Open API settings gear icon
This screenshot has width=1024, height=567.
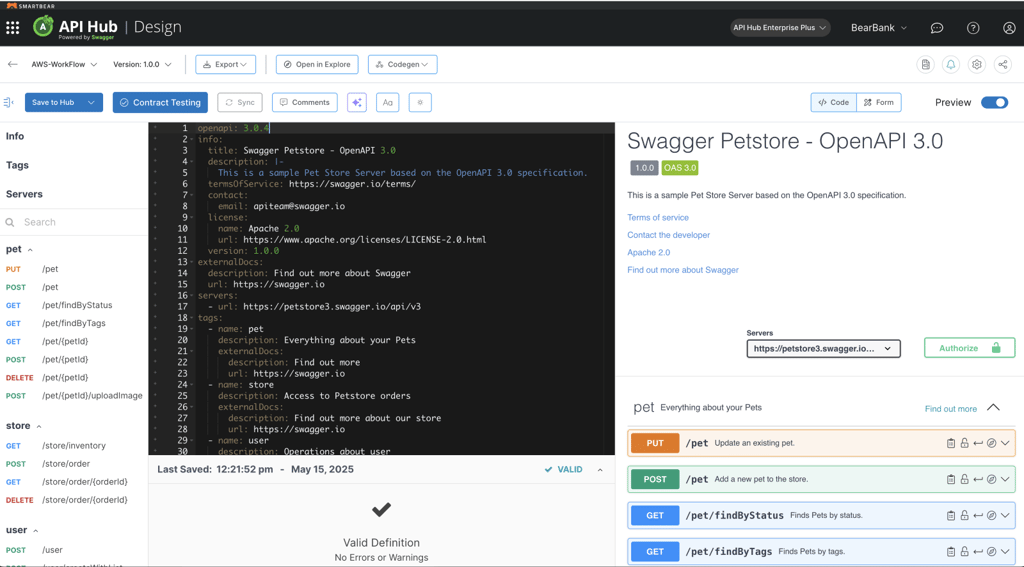(976, 65)
